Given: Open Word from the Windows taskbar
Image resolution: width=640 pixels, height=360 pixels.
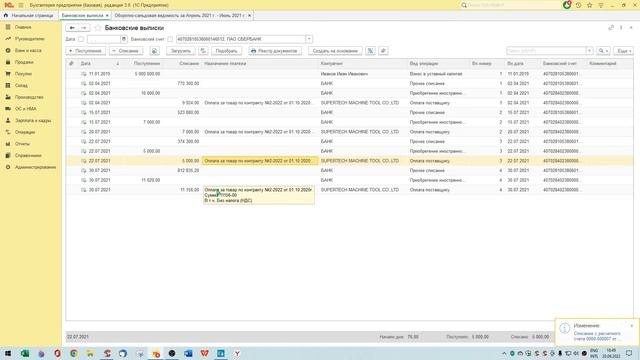Looking at the screenshot, I should coord(188,353).
